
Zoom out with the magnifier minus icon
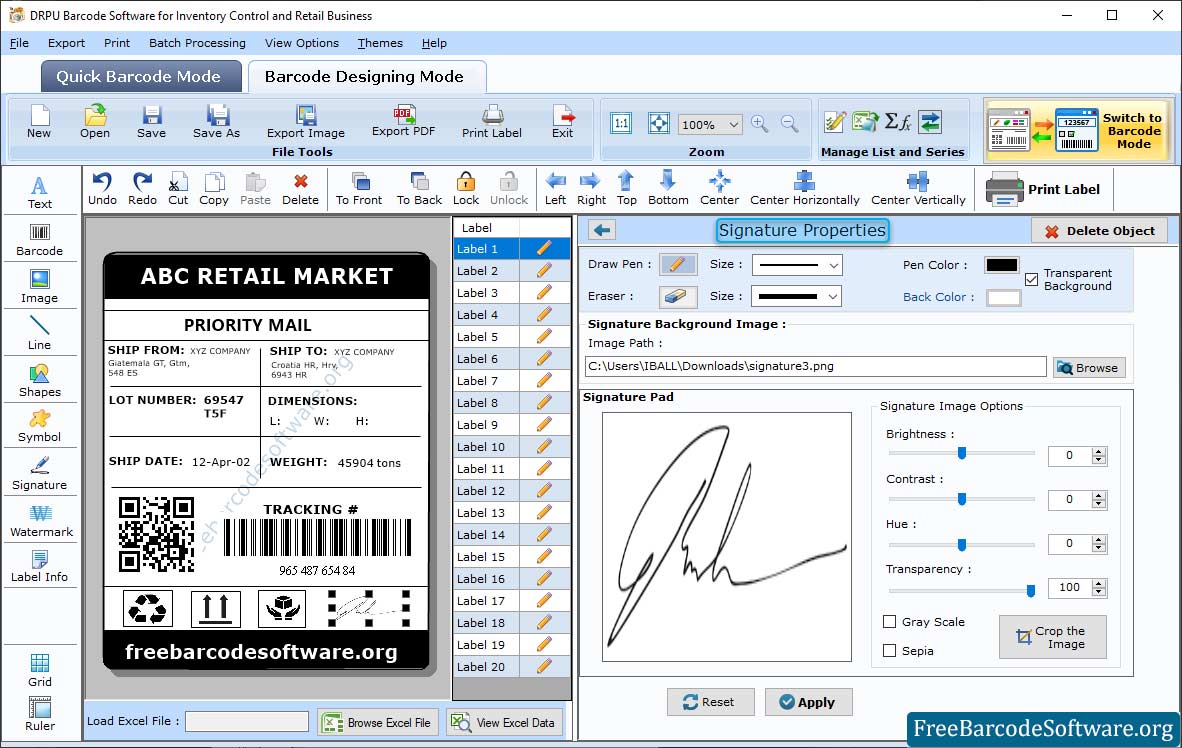[789, 124]
